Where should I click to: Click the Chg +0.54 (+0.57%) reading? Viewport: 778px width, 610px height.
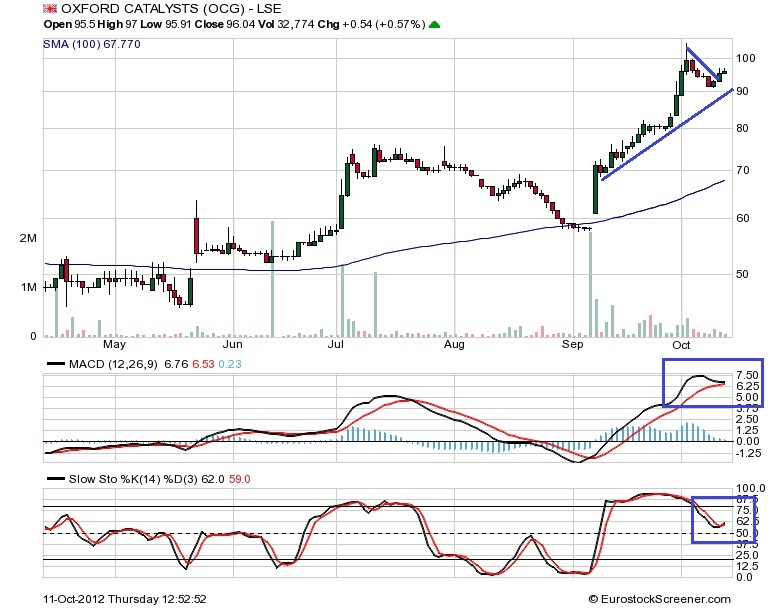(x=371, y=24)
